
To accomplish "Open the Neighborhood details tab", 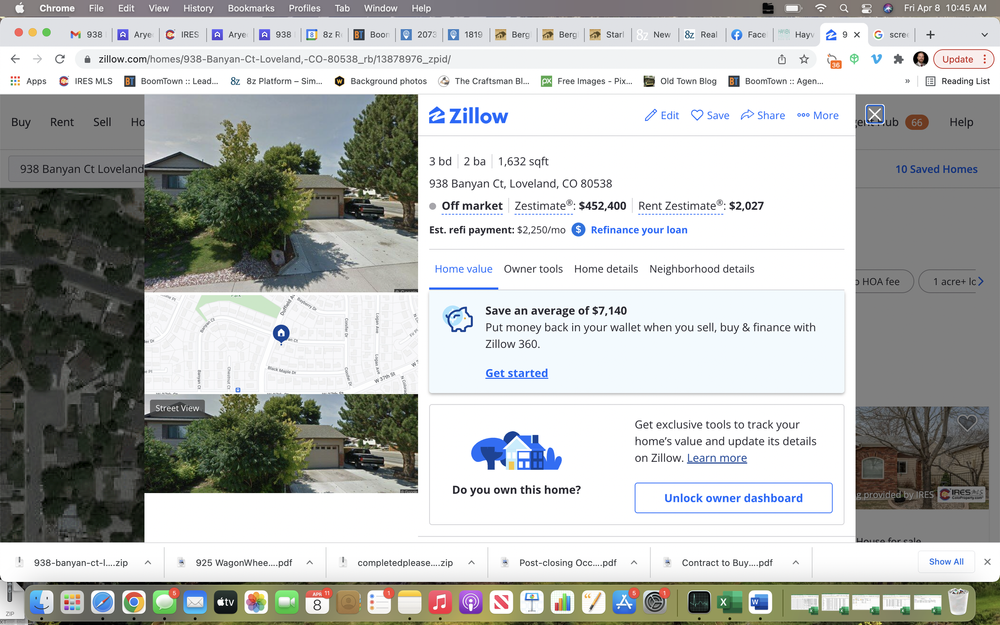I will (x=702, y=269).
